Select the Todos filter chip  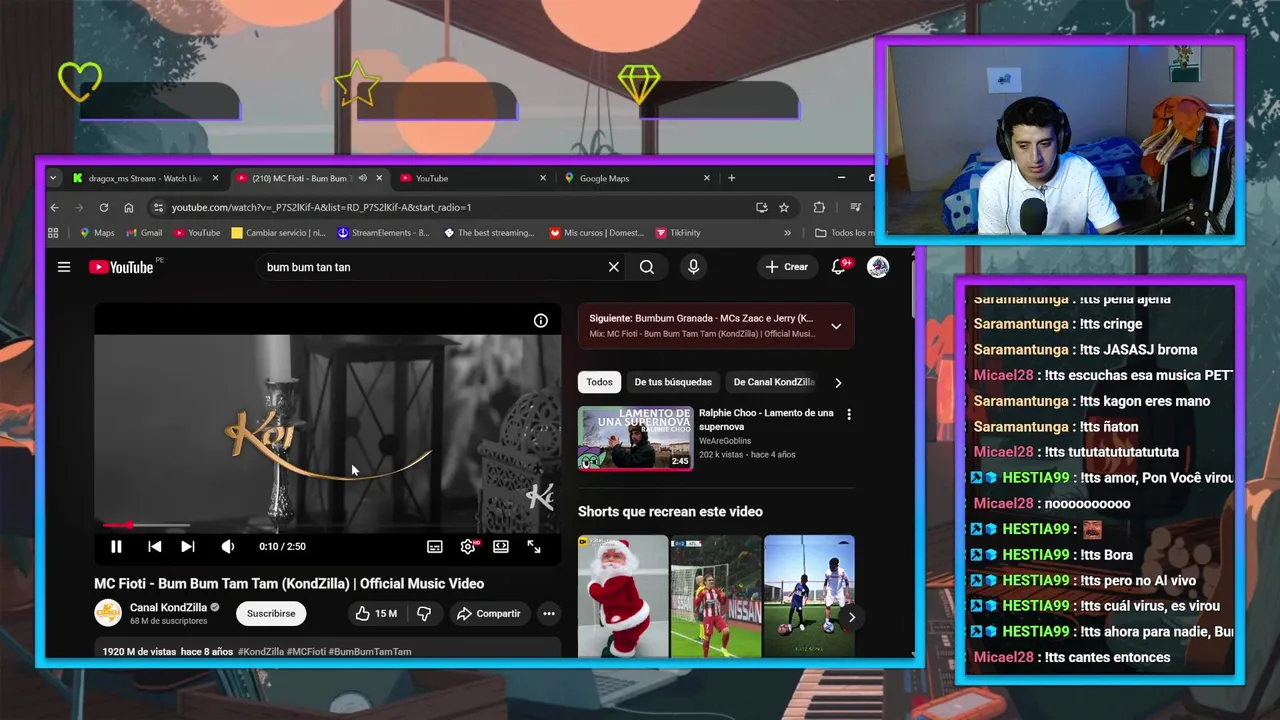click(x=600, y=382)
